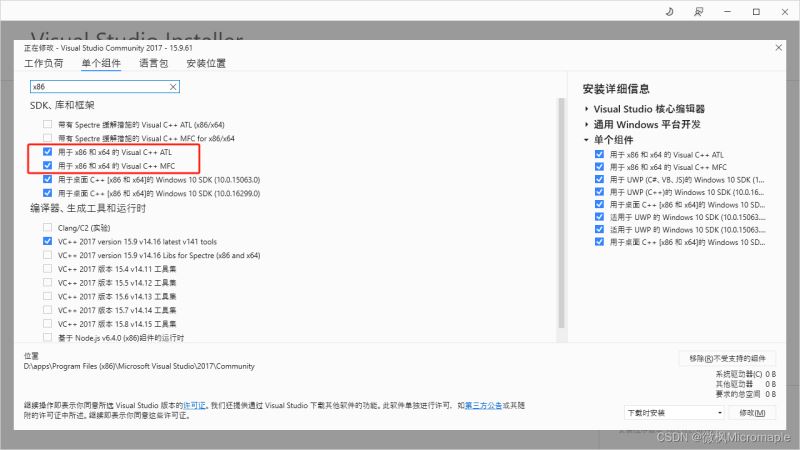Switch to the Workloads tab
This screenshot has height=450, width=800.
43,63
